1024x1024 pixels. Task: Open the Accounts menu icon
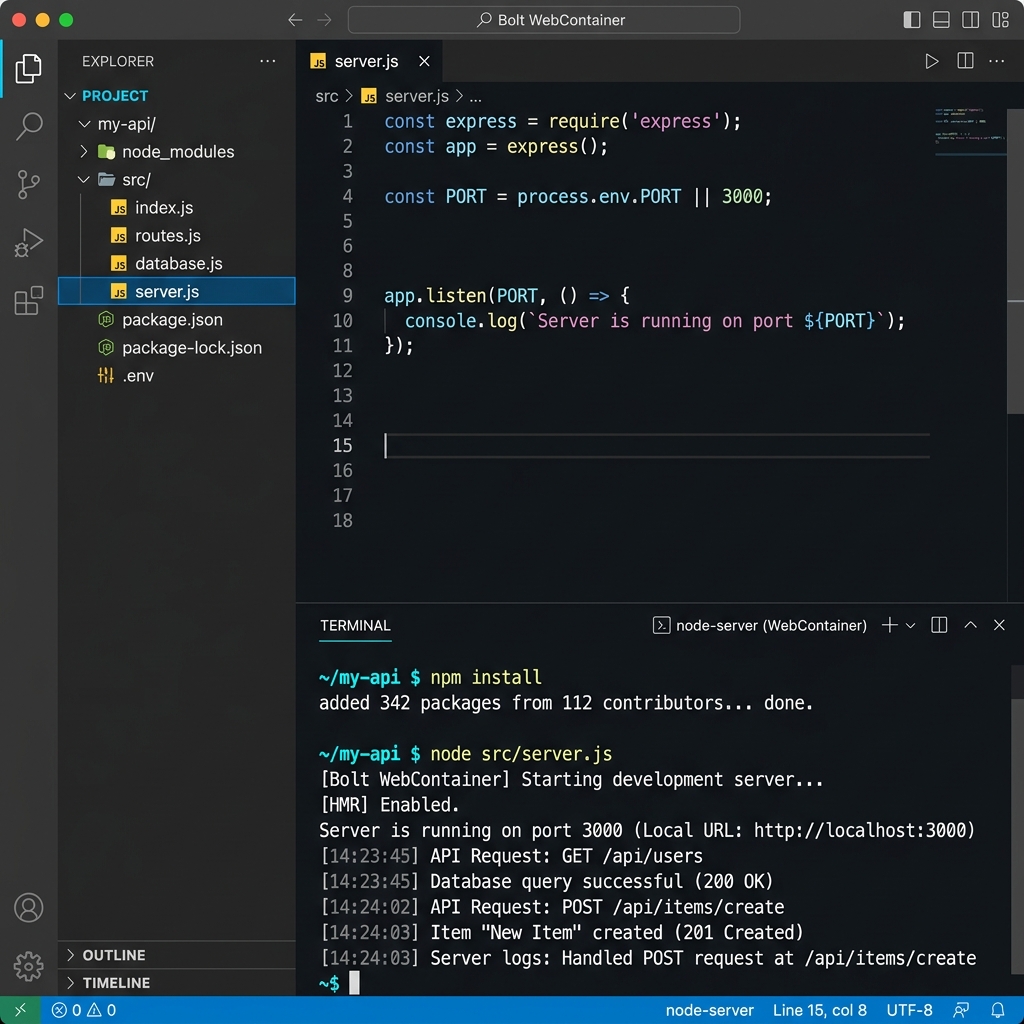click(x=28, y=907)
